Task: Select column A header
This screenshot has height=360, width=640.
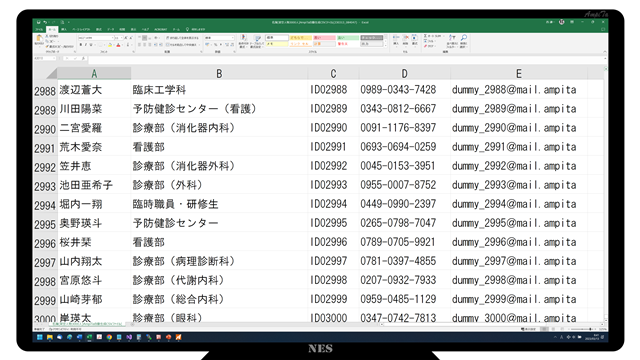Action: [x=94, y=73]
